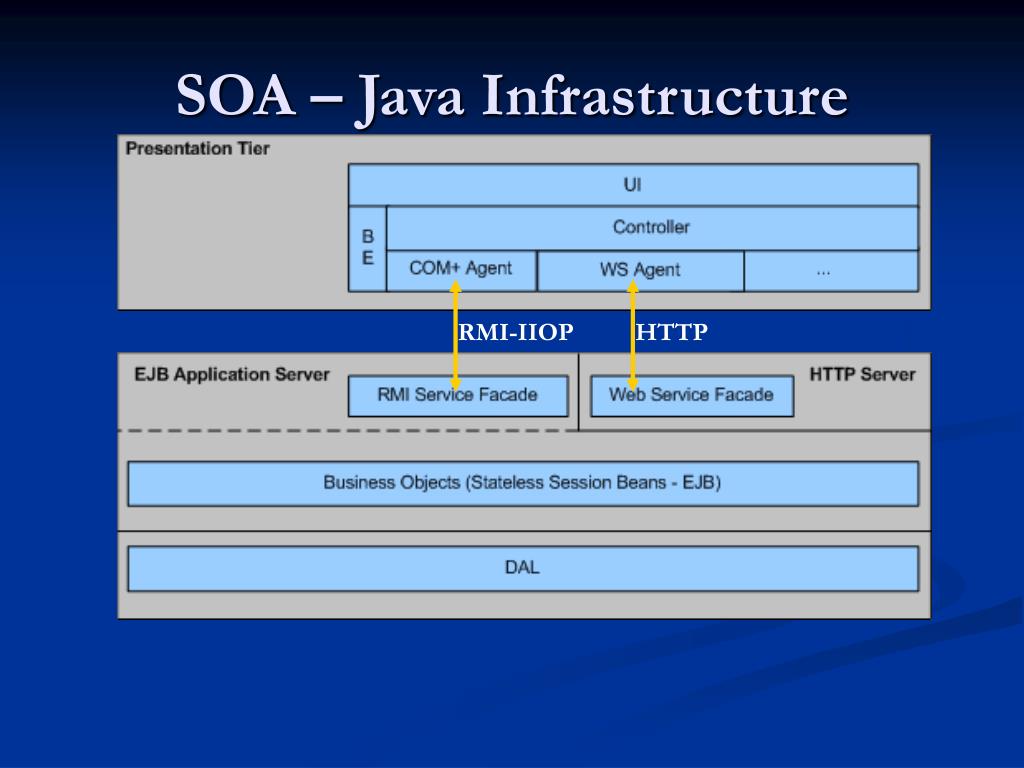Click the 'WS Agent' box
This screenshot has width=1024, height=768.
641,270
